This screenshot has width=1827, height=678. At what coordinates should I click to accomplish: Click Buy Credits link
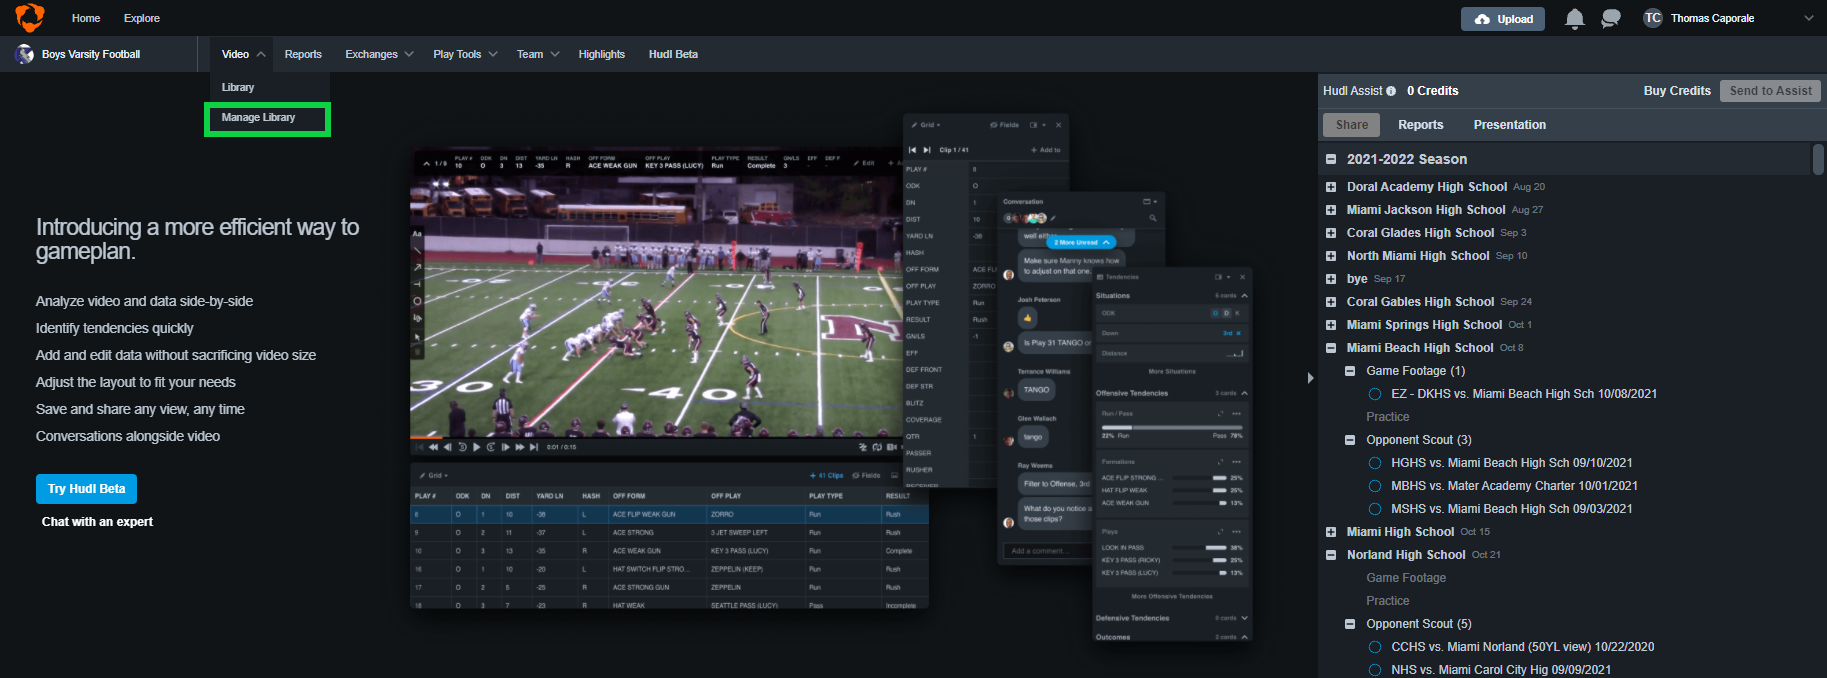[x=1677, y=91]
